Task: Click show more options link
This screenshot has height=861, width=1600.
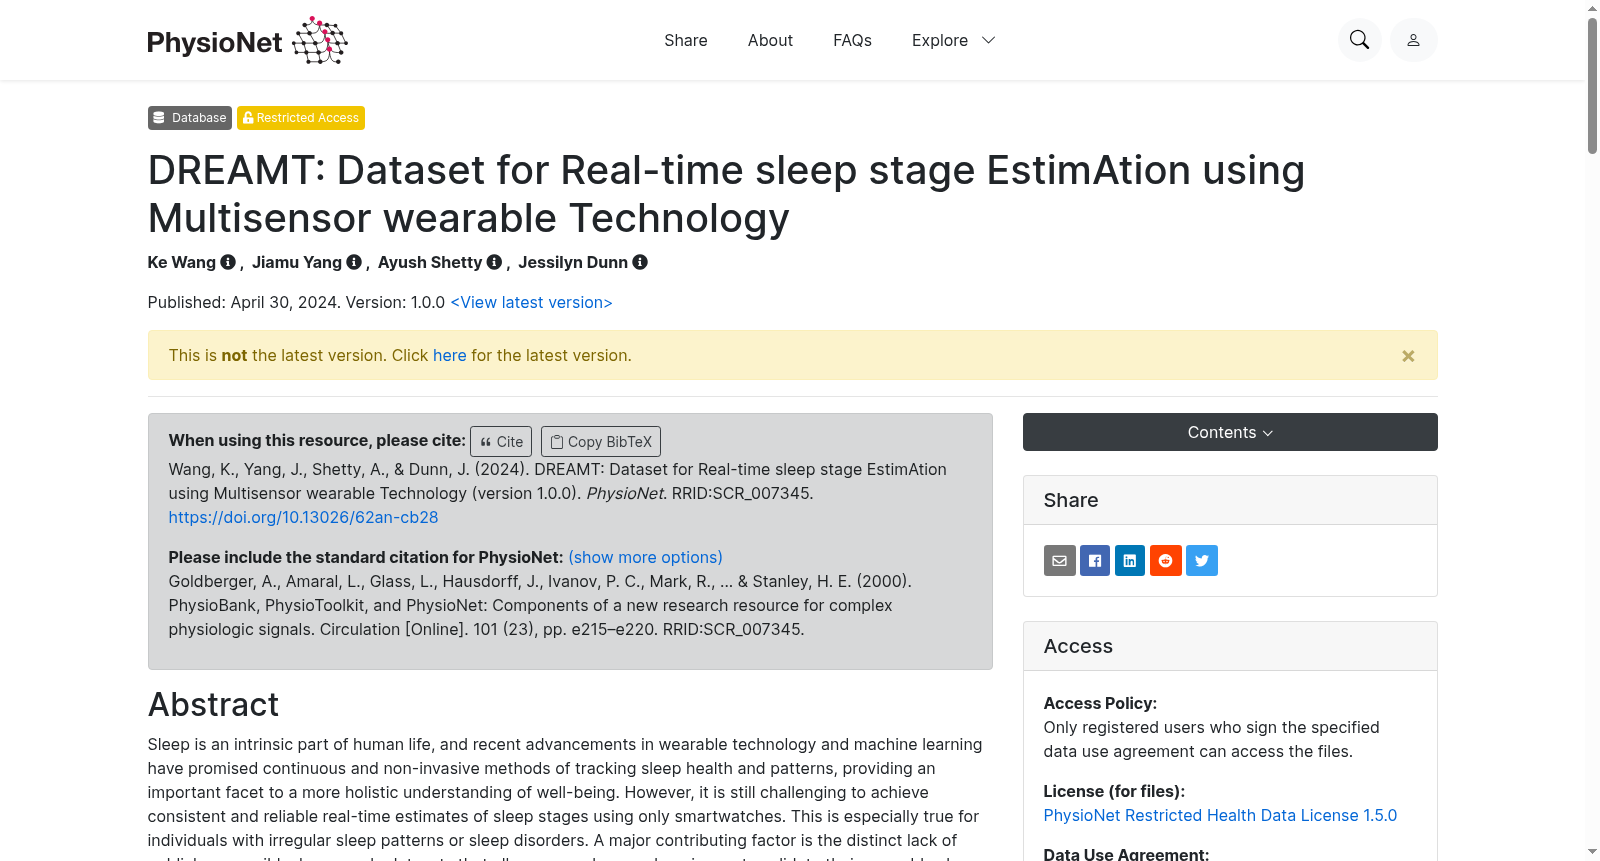Action: (645, 557)
